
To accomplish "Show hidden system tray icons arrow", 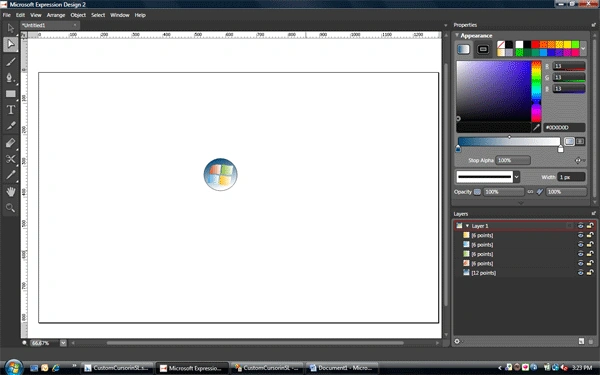I will (x=499, y=368).
